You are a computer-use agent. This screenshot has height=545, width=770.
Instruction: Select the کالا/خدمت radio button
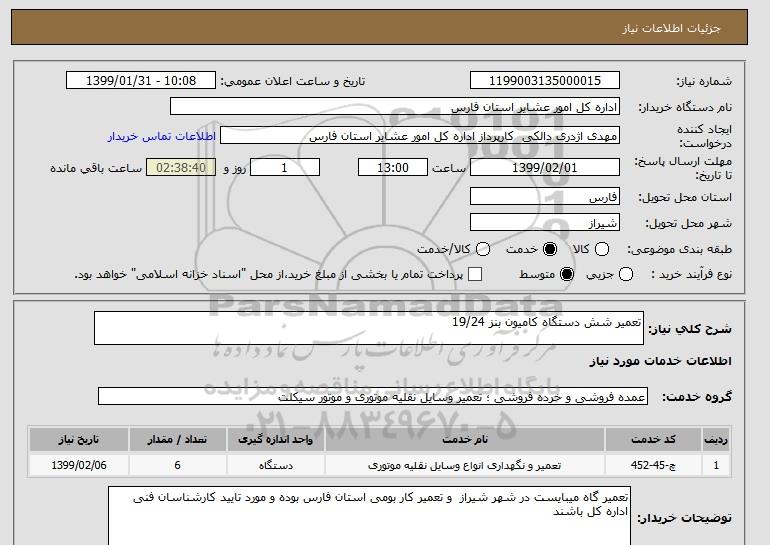tap(483, 249)
